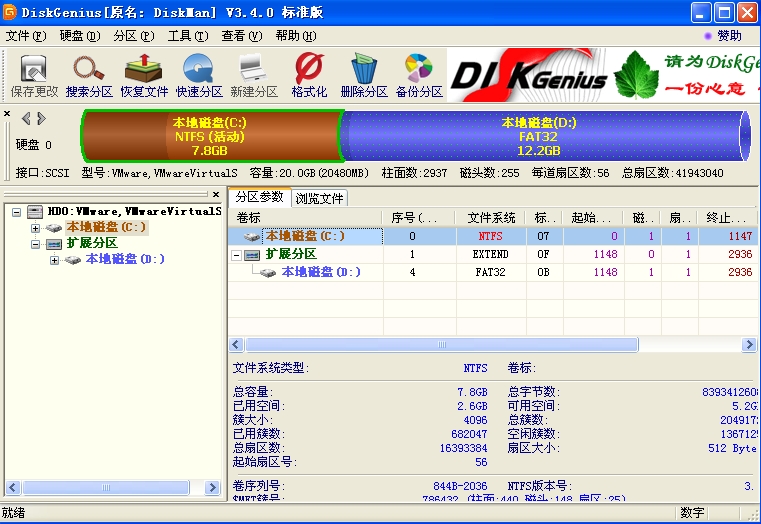Viewport: 761px width, 524px height.
Task: Open 搜索分区 search partition tool
Action: coord(89,75)
